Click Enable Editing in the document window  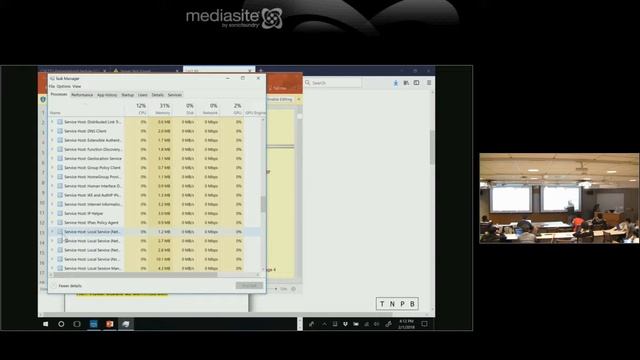(280, 99)
